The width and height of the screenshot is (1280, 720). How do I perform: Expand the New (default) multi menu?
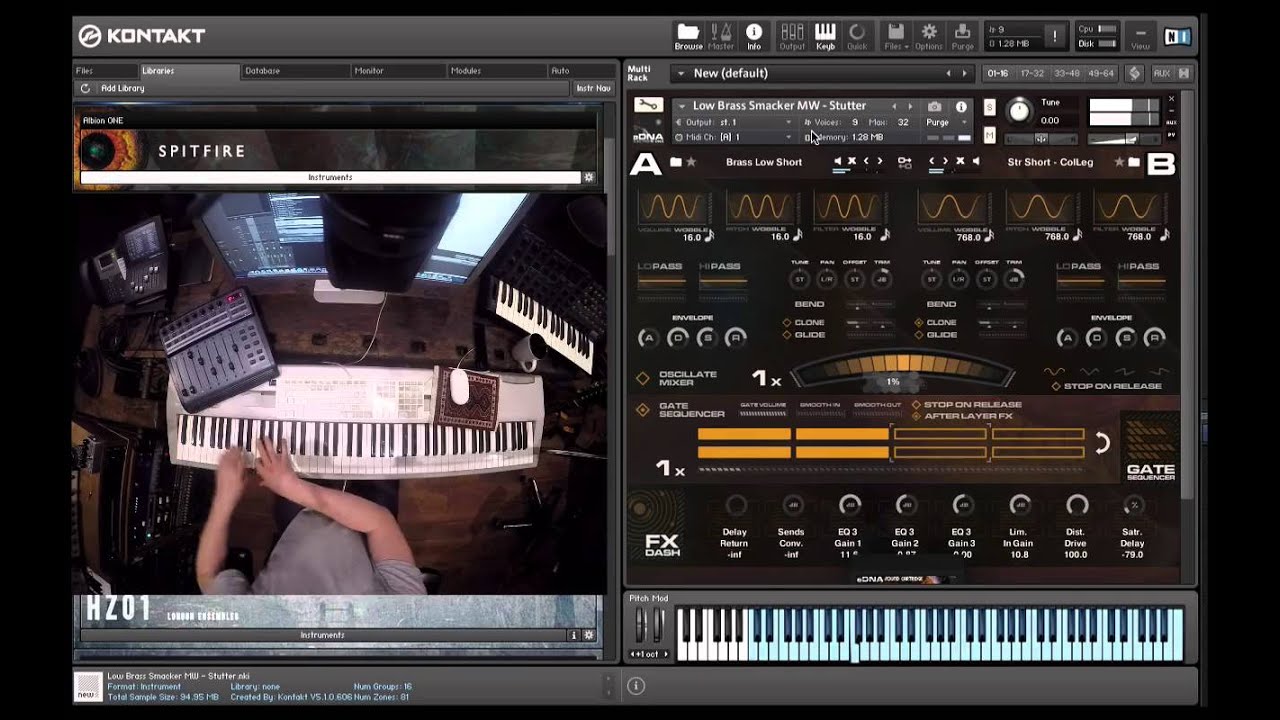point(680,73)
